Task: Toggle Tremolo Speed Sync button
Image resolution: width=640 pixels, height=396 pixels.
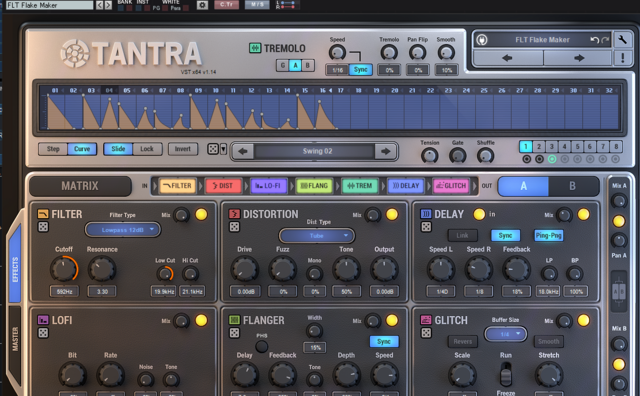Action: coord(360,70)
